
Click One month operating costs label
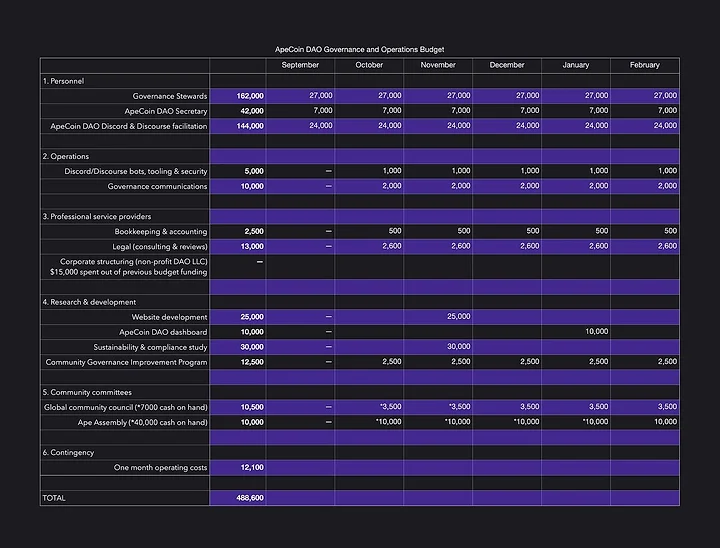[160, 468]
